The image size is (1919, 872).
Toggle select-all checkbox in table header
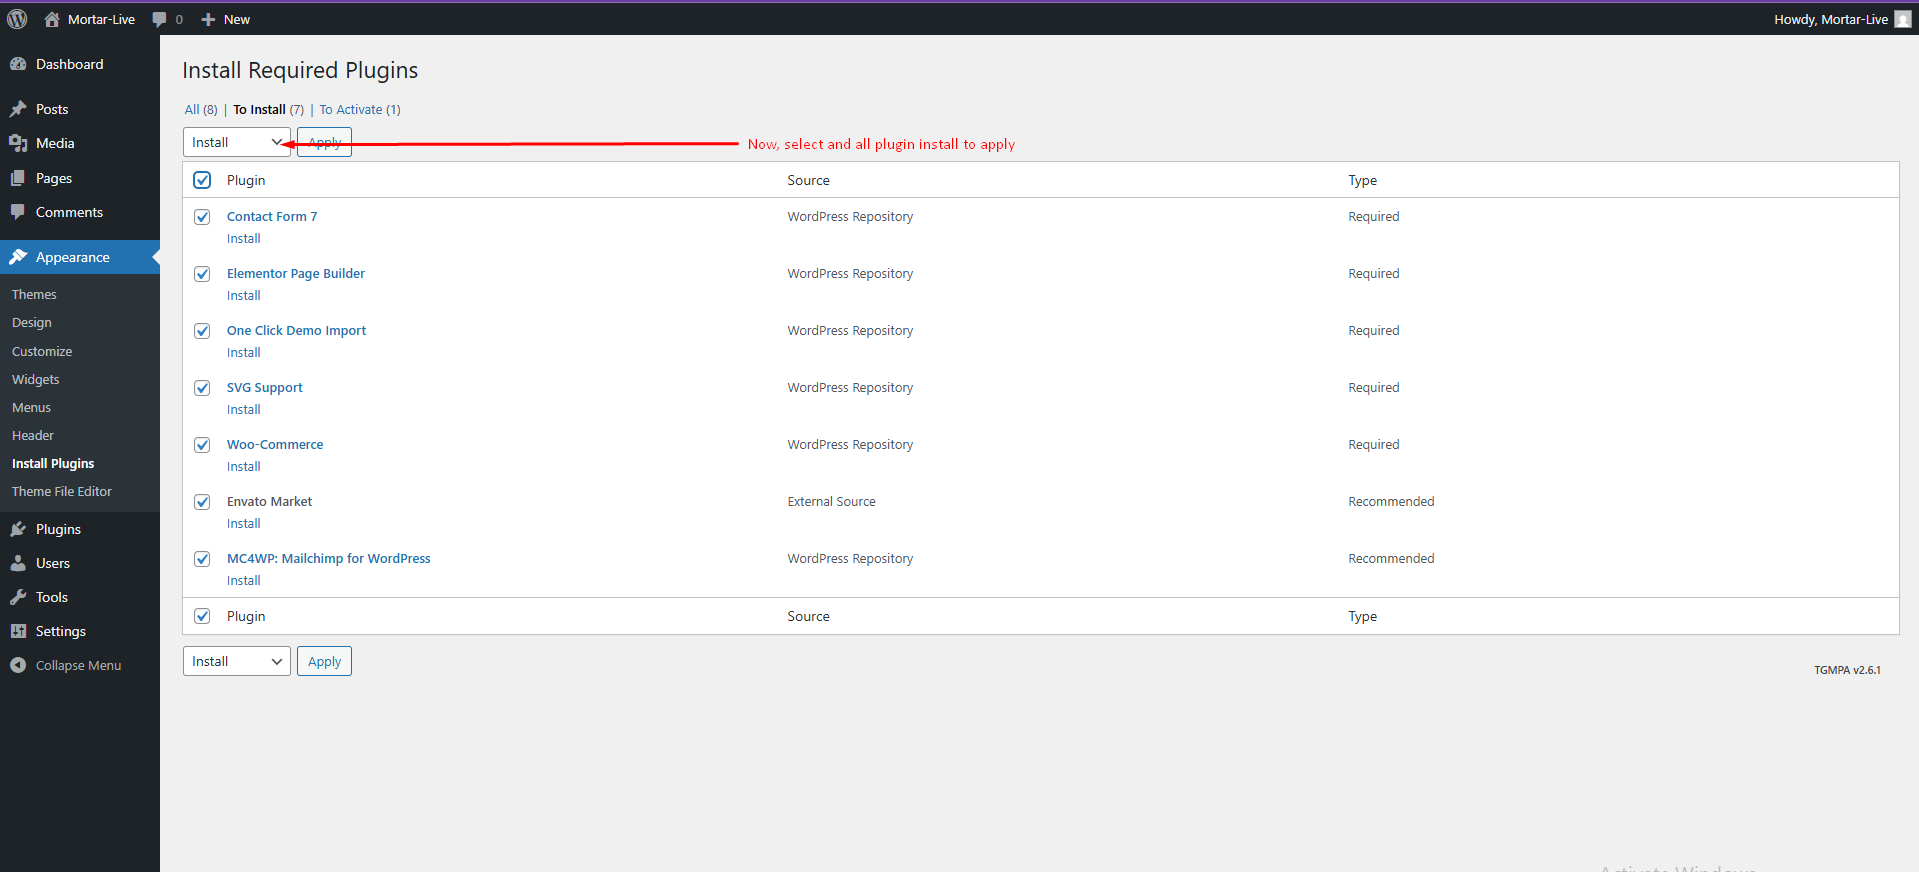(202, 180)
